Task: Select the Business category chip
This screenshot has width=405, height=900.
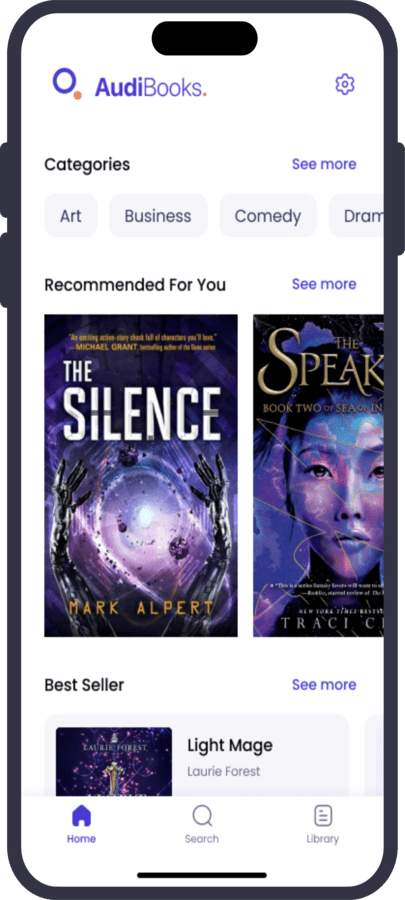Action: (x=158, y=216)
